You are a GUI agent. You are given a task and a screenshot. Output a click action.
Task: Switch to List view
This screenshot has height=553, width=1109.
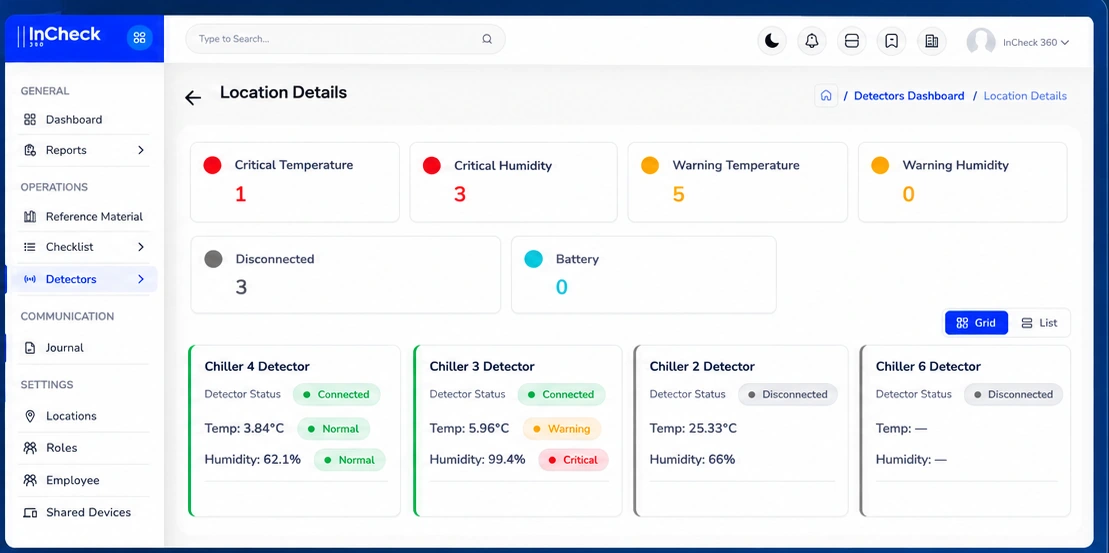(x=1039, y=322)
